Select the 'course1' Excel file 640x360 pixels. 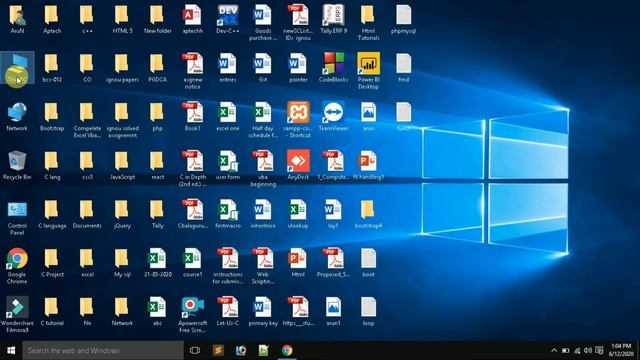click(x=193, y=262)
